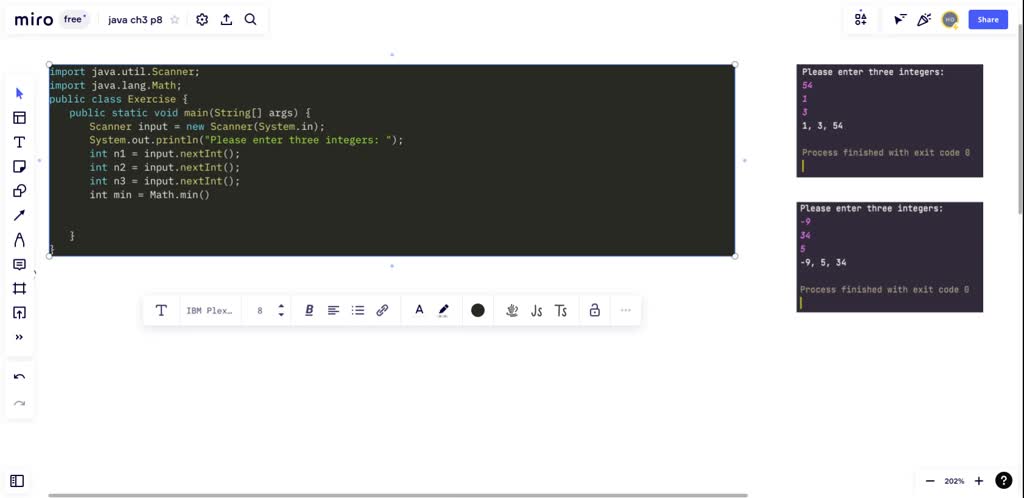Zoom in with the plus button
1024x498 pixels.
click(x=979, y=481)
